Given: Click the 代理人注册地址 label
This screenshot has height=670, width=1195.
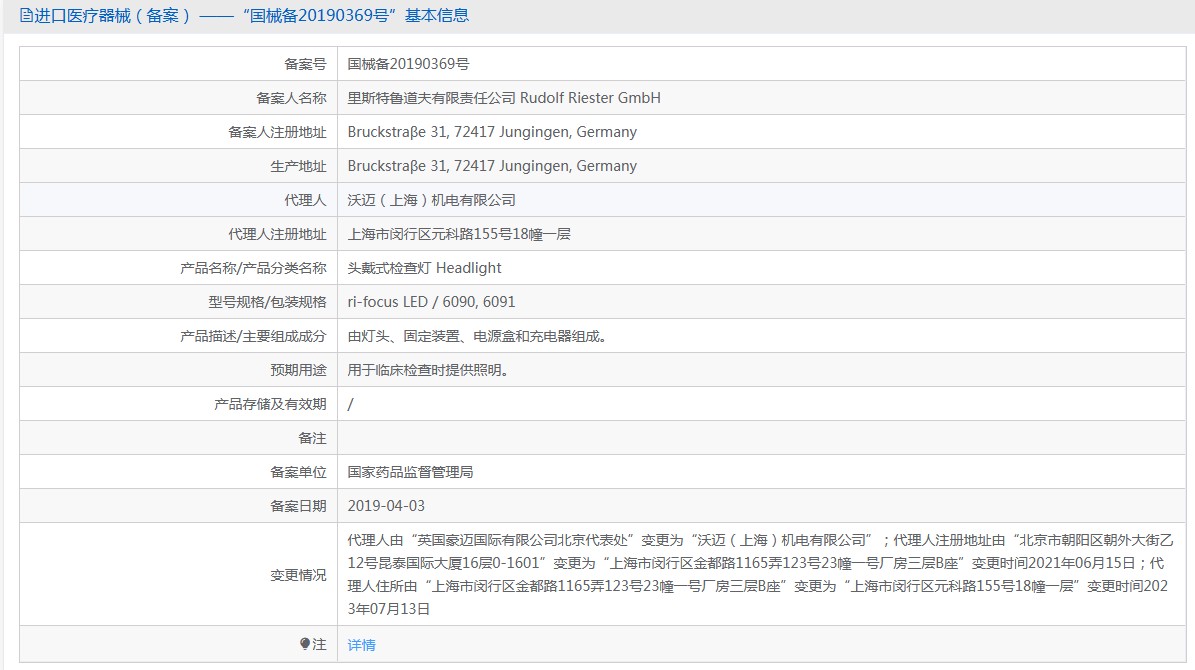Looking at the screenshot, I should click(x=277, y=234).
